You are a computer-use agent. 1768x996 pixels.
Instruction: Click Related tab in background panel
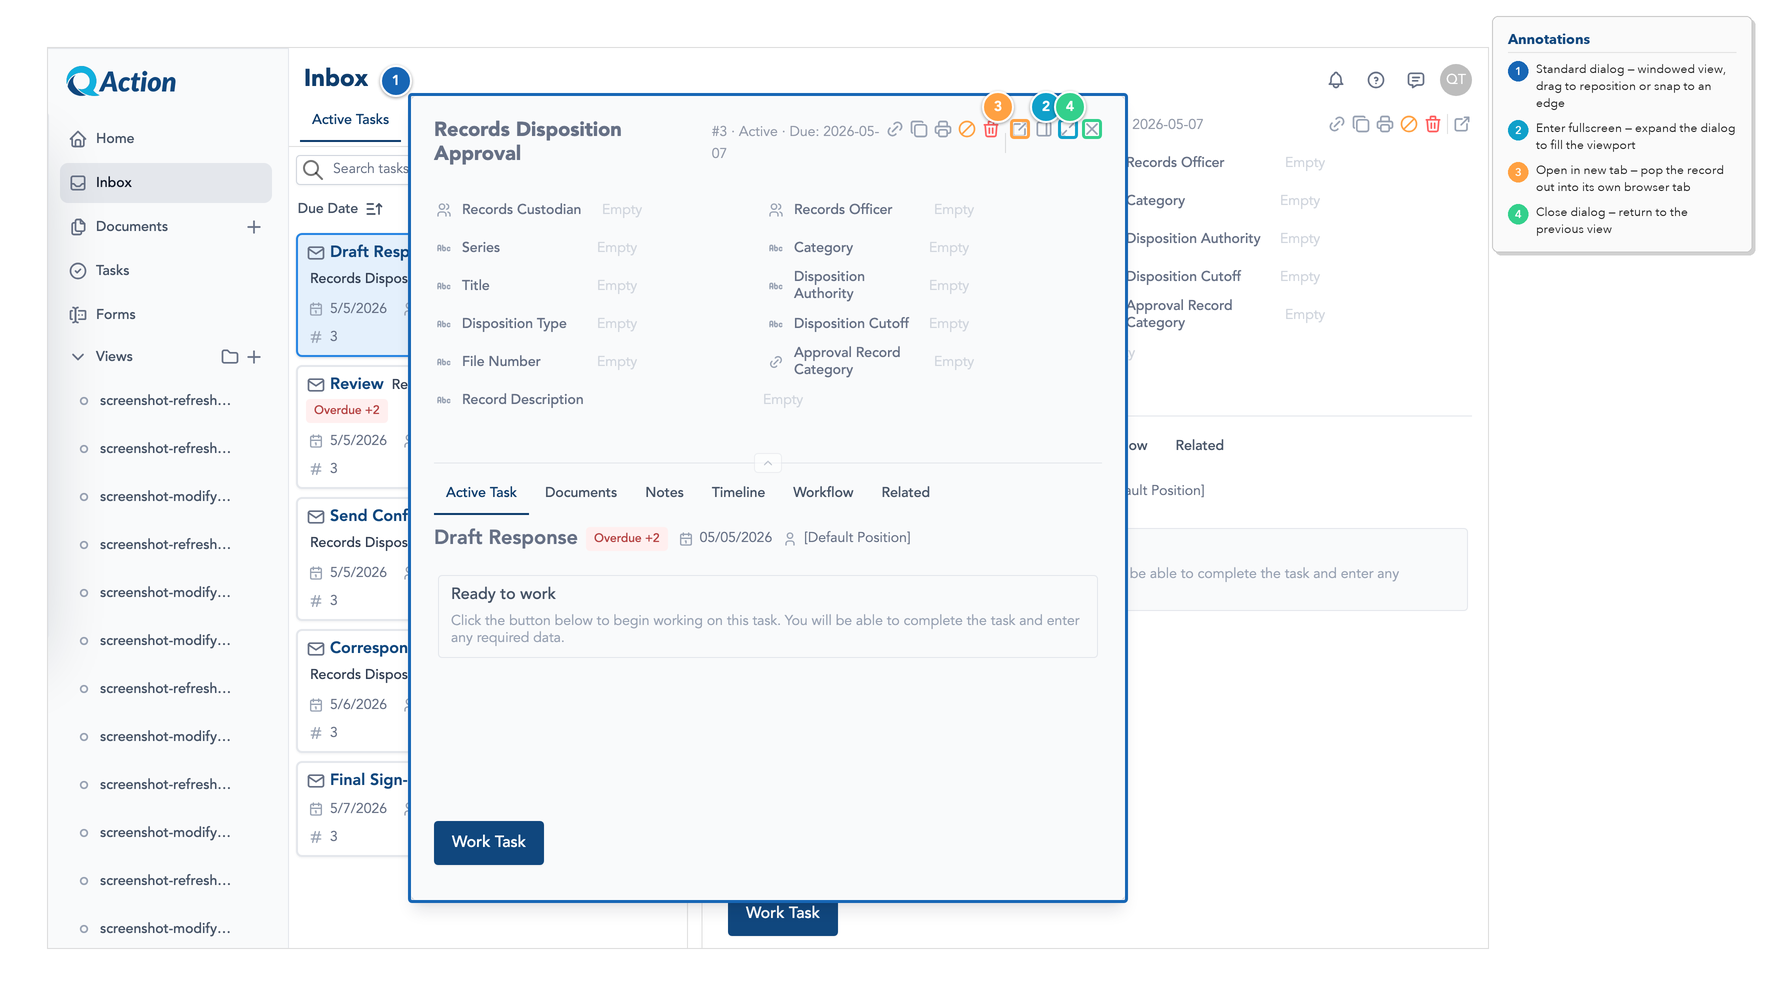click(x=1199, y=446)
